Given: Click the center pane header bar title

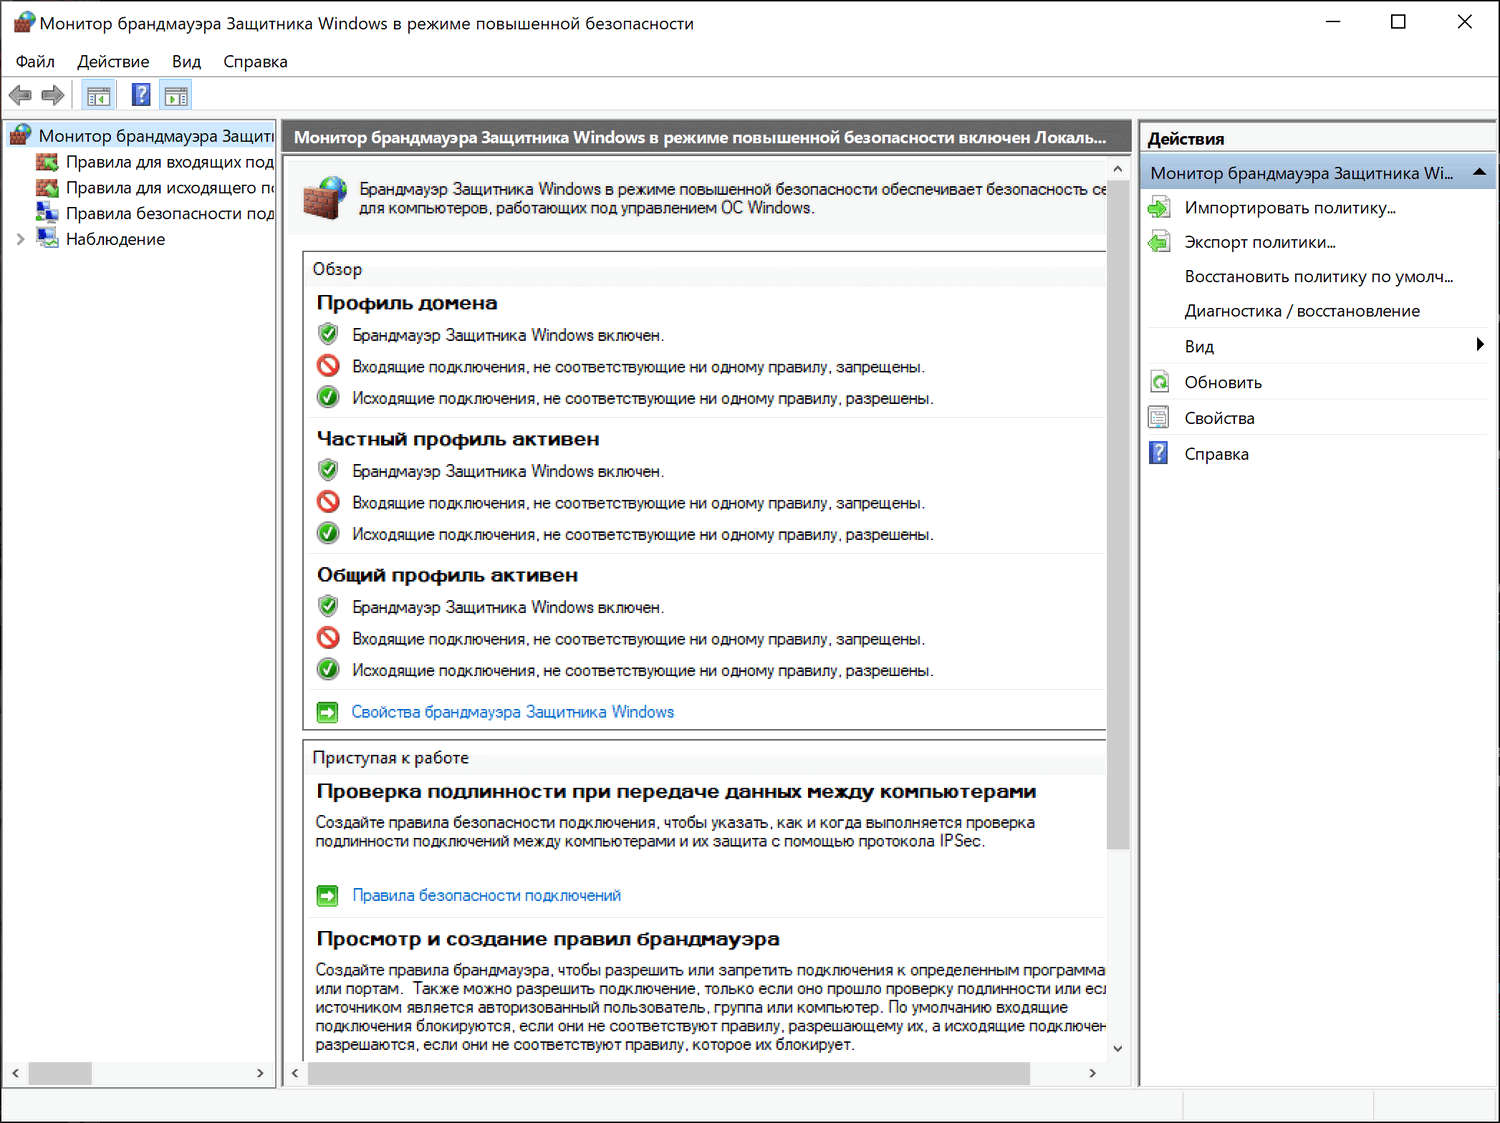Looking at the screenshot, I should [x=700, y=137].
